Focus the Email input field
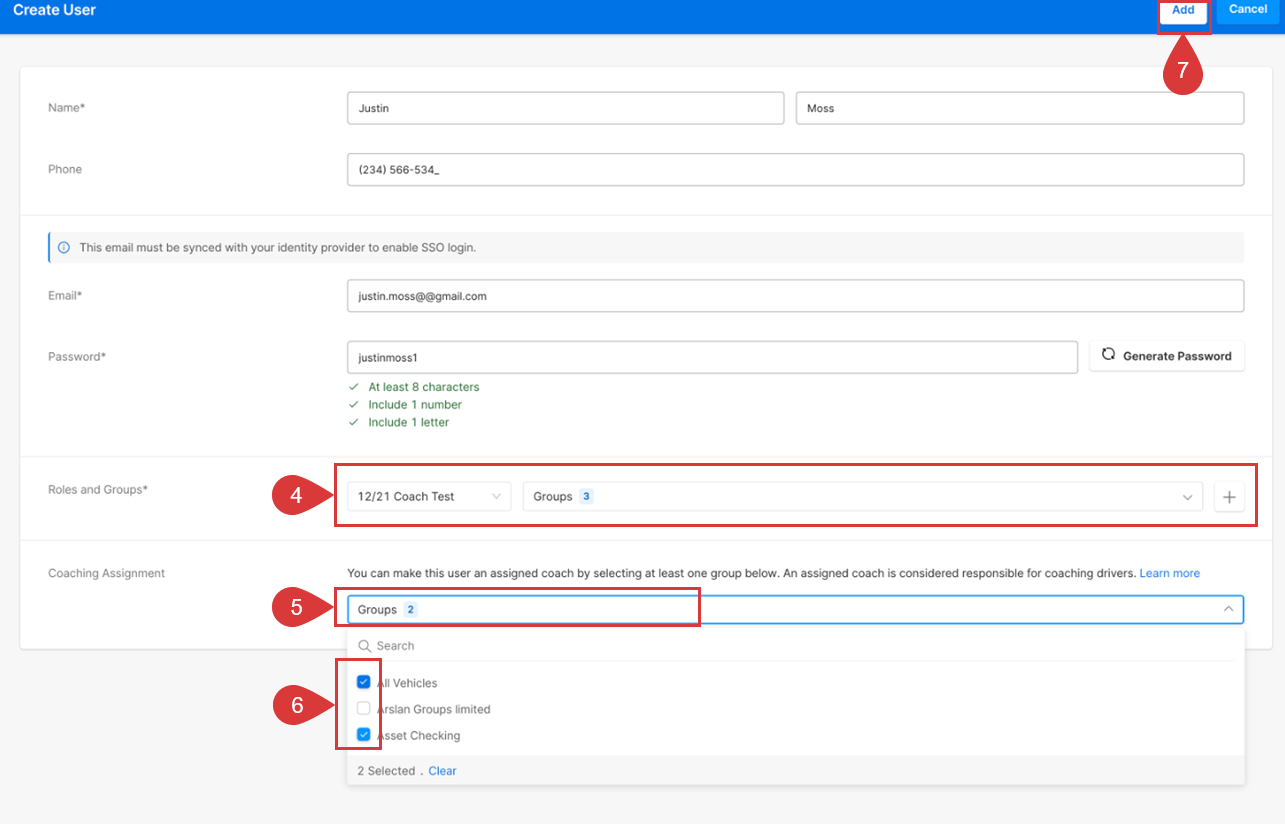This screenshot has height=824, width=1285. (x=795, y=296)
